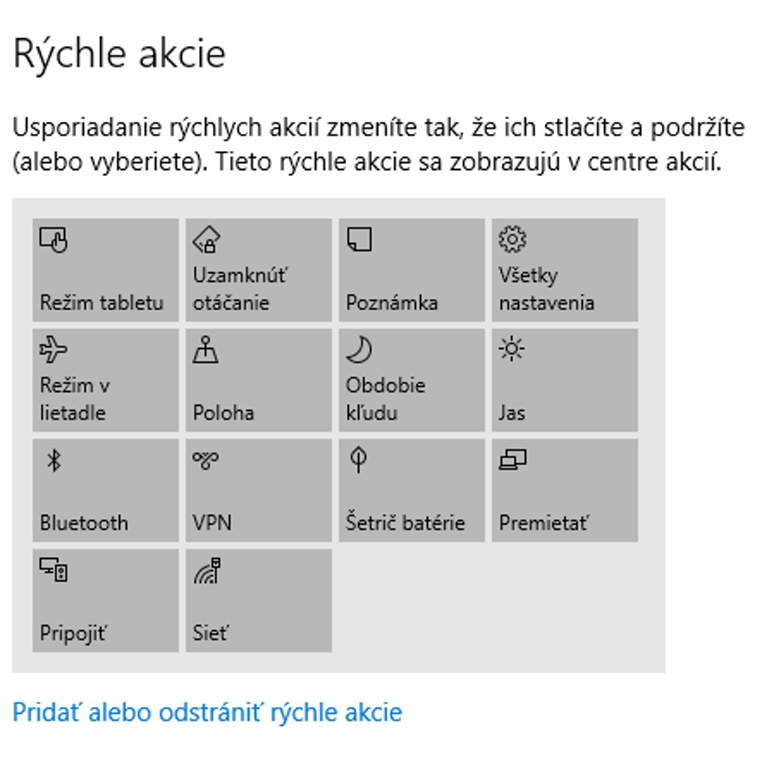Click the airplane mode icon

pos(53,350)
